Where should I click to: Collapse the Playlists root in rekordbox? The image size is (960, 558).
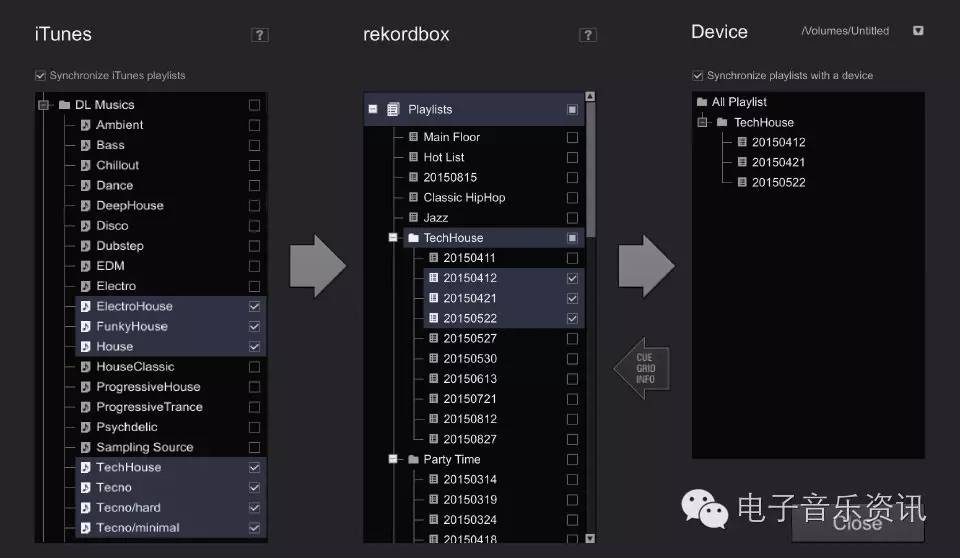[373, 109]
